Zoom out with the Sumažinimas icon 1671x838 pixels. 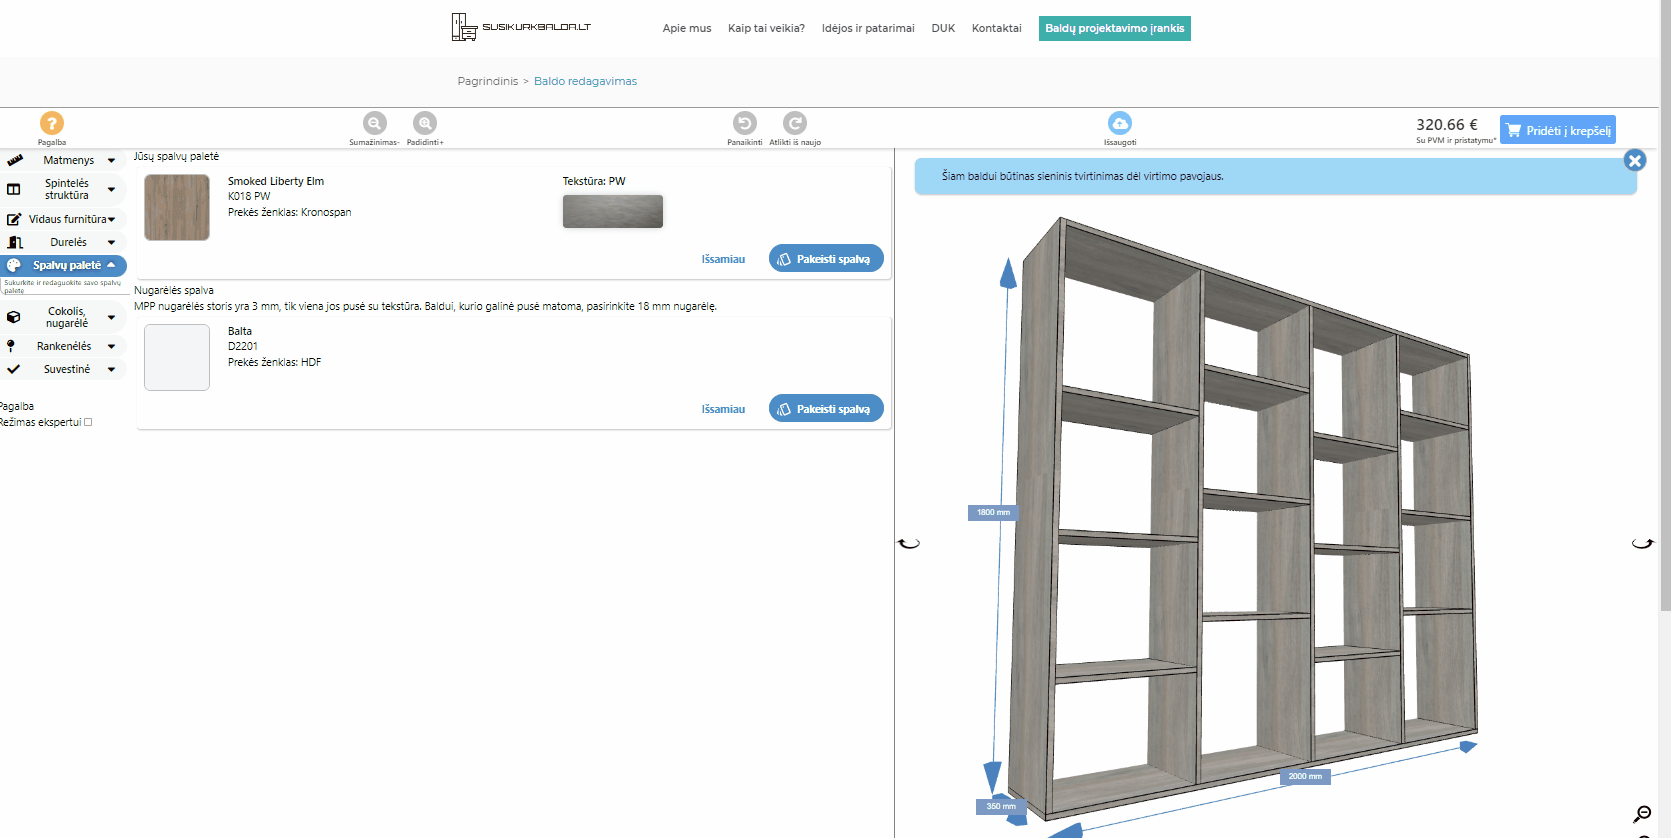click(374, 123)
